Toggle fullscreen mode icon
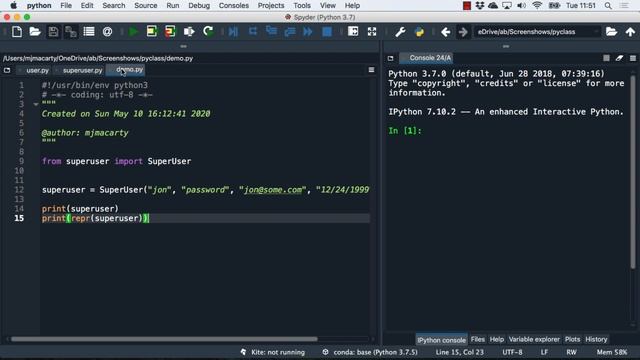Screen dimensions: 640x360 [x=372, y=31]
